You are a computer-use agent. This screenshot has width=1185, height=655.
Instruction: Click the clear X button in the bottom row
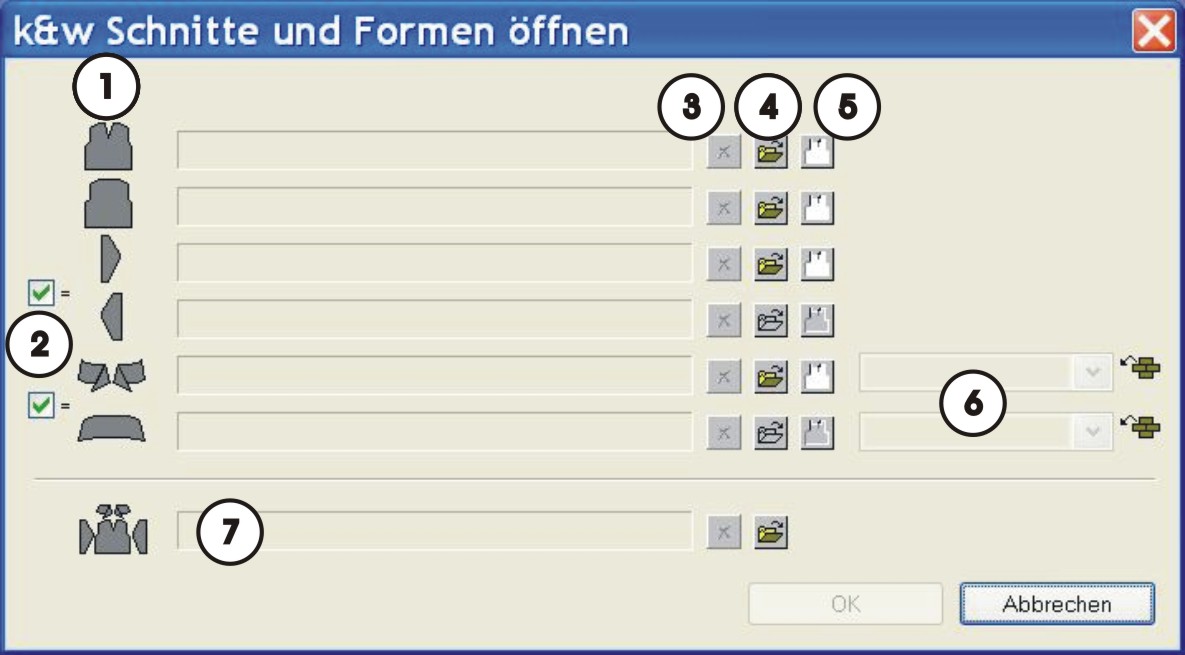click(723, 533)
